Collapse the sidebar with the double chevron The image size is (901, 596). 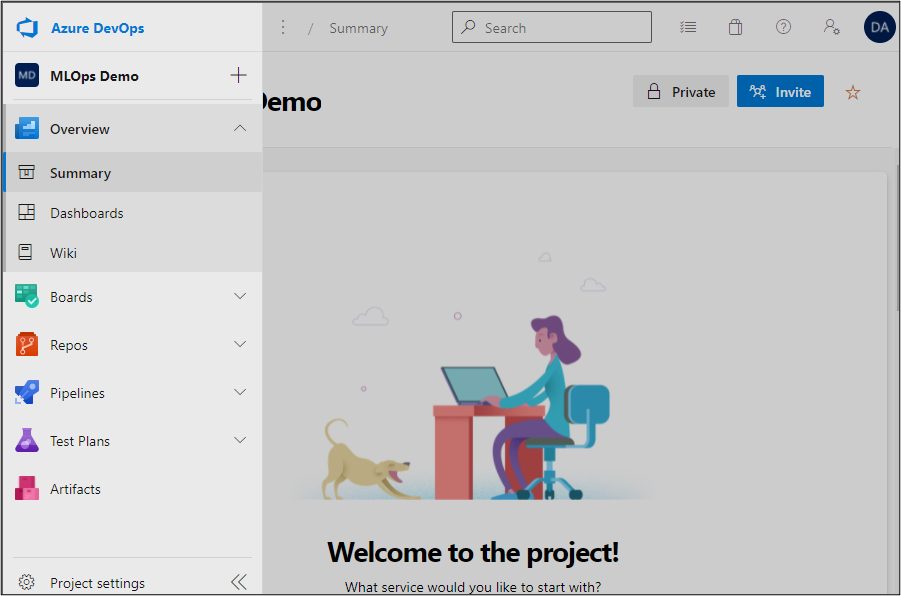pyautogui.click(x=238, y=581)
